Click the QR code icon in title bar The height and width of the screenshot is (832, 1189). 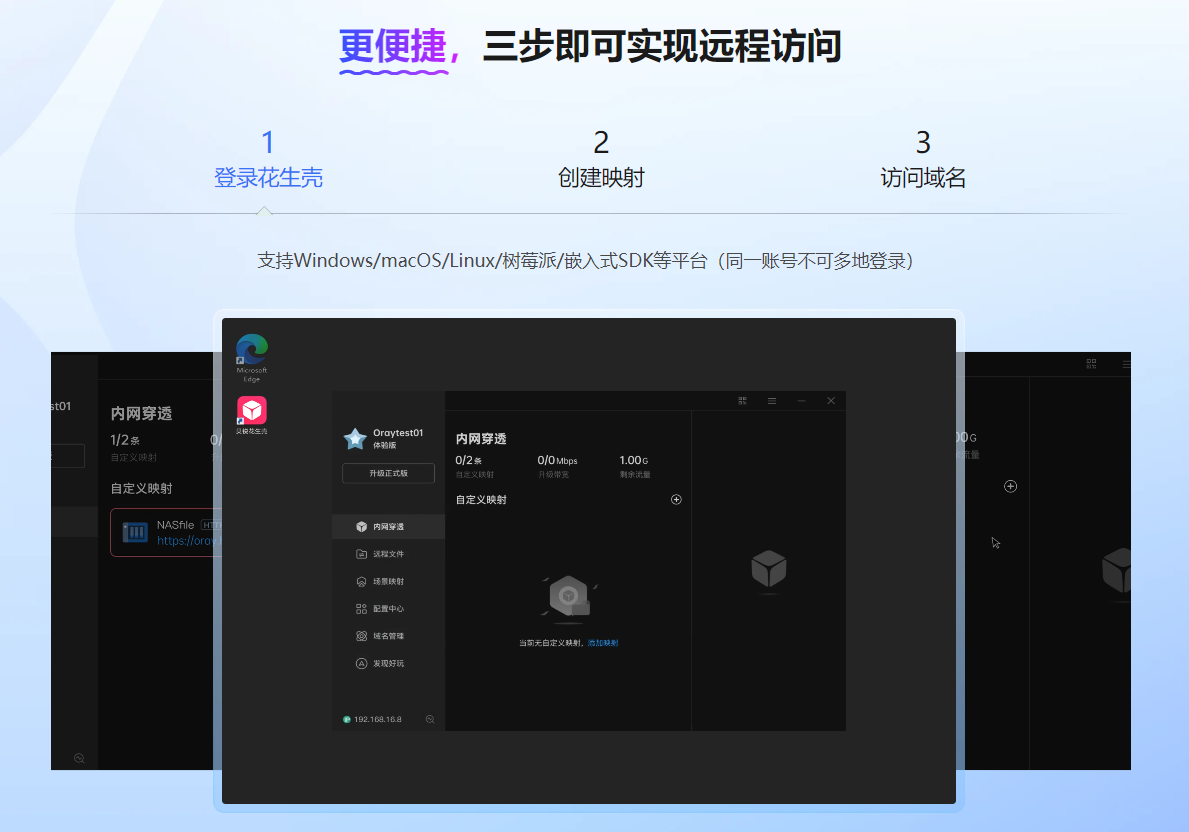tap(742, 400)
